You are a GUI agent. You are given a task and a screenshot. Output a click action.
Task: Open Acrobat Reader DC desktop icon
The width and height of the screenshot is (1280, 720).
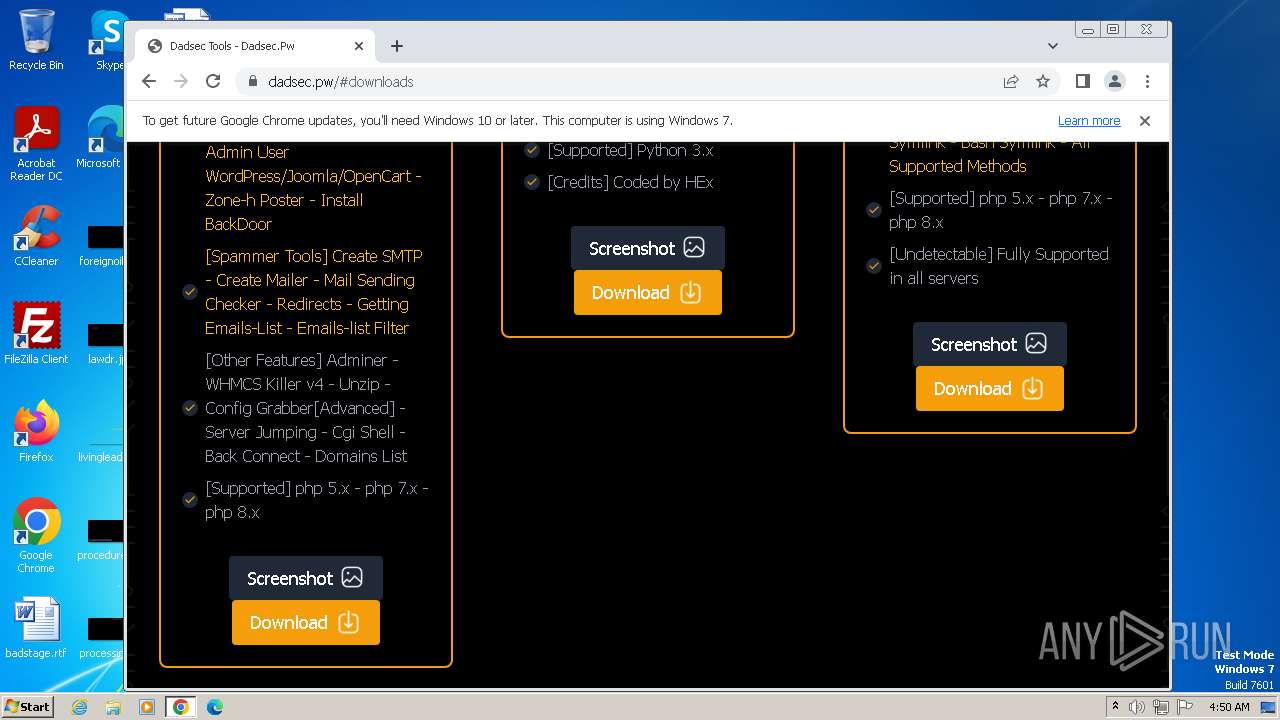(36, 145)
